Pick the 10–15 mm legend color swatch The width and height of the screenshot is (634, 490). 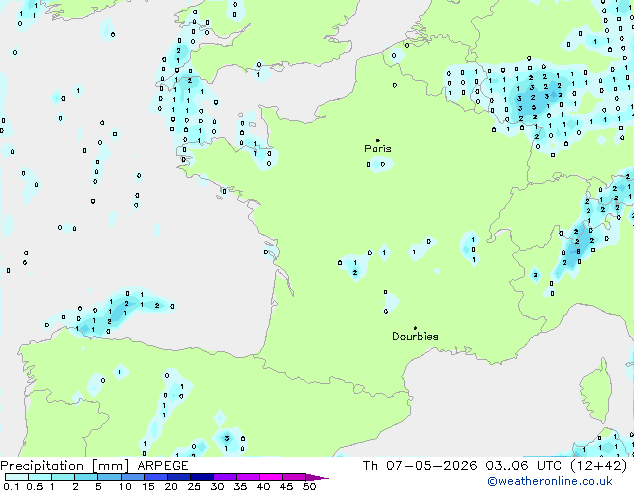[x=132, y=477]
